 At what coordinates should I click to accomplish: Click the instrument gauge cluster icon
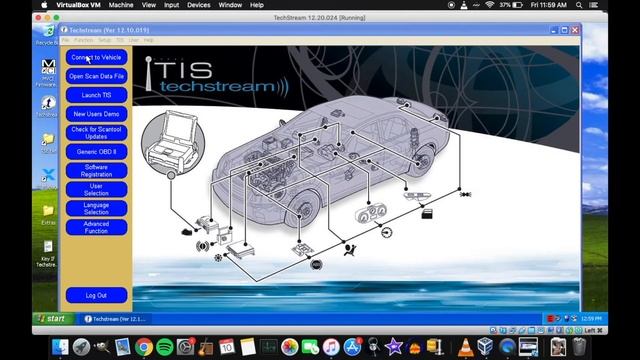click(x=371, y=213)
